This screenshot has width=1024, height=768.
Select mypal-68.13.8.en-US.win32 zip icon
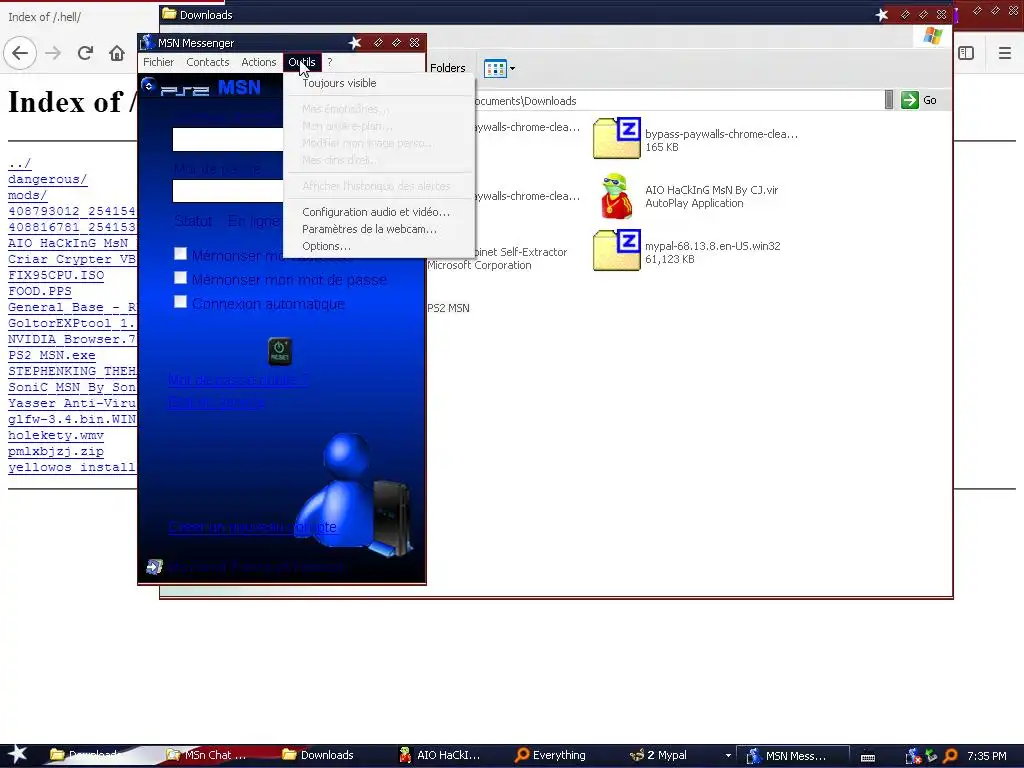[616, 250]
